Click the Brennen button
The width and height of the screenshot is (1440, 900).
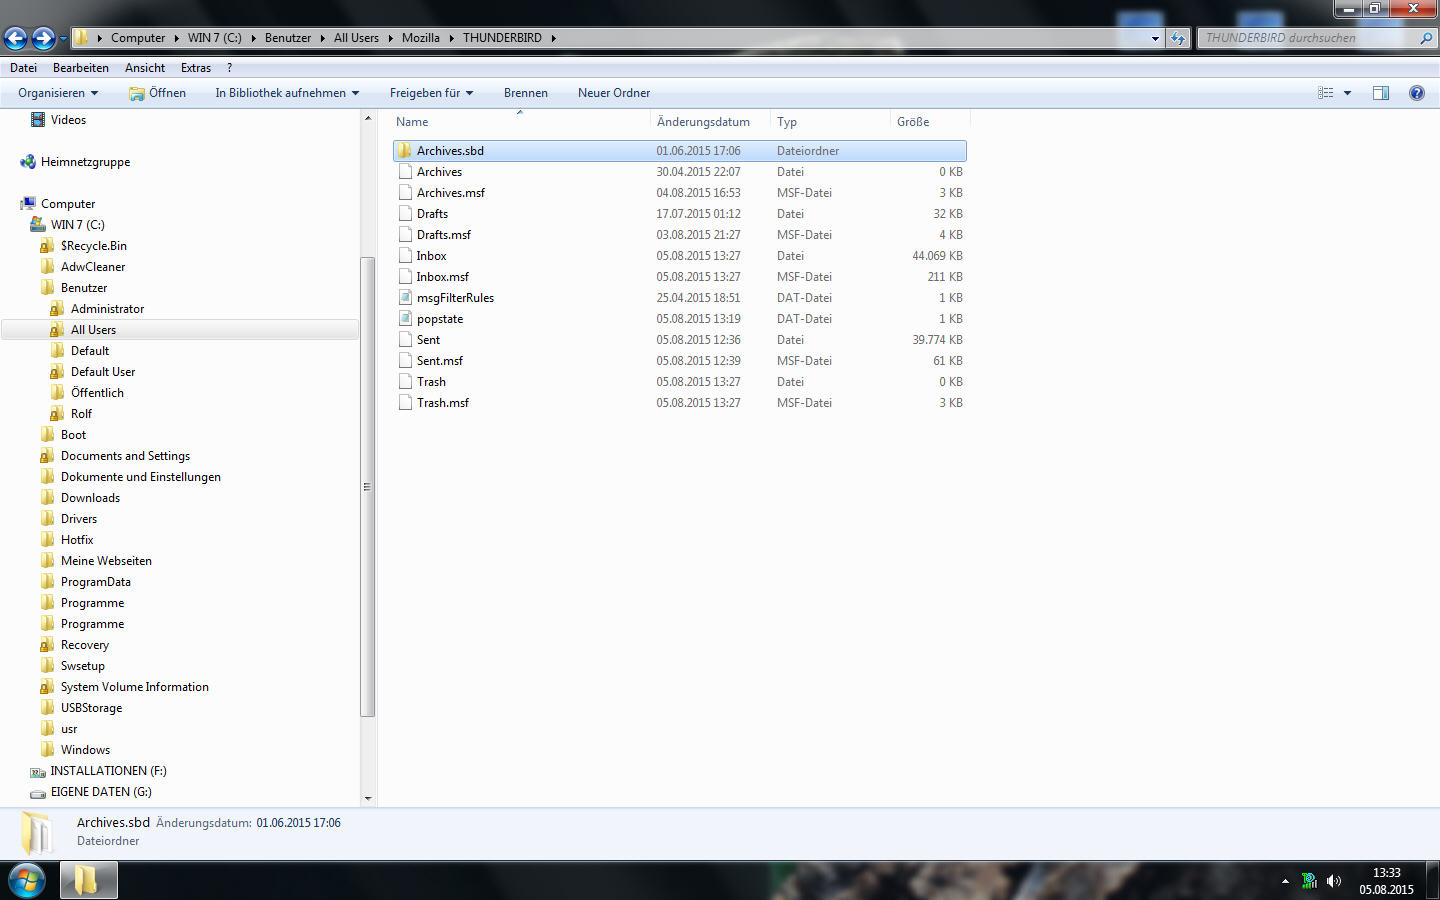coord(526,93)
